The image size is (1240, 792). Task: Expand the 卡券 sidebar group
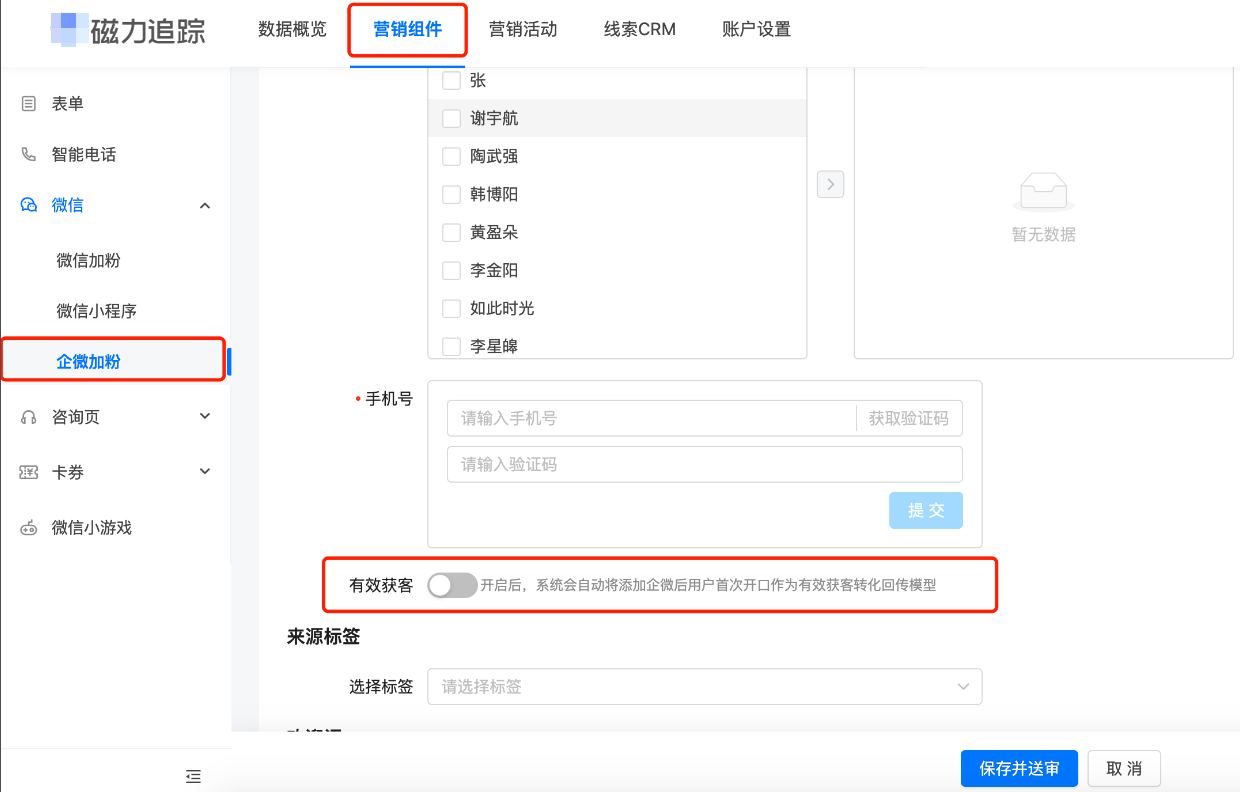(x=205, y=471)
